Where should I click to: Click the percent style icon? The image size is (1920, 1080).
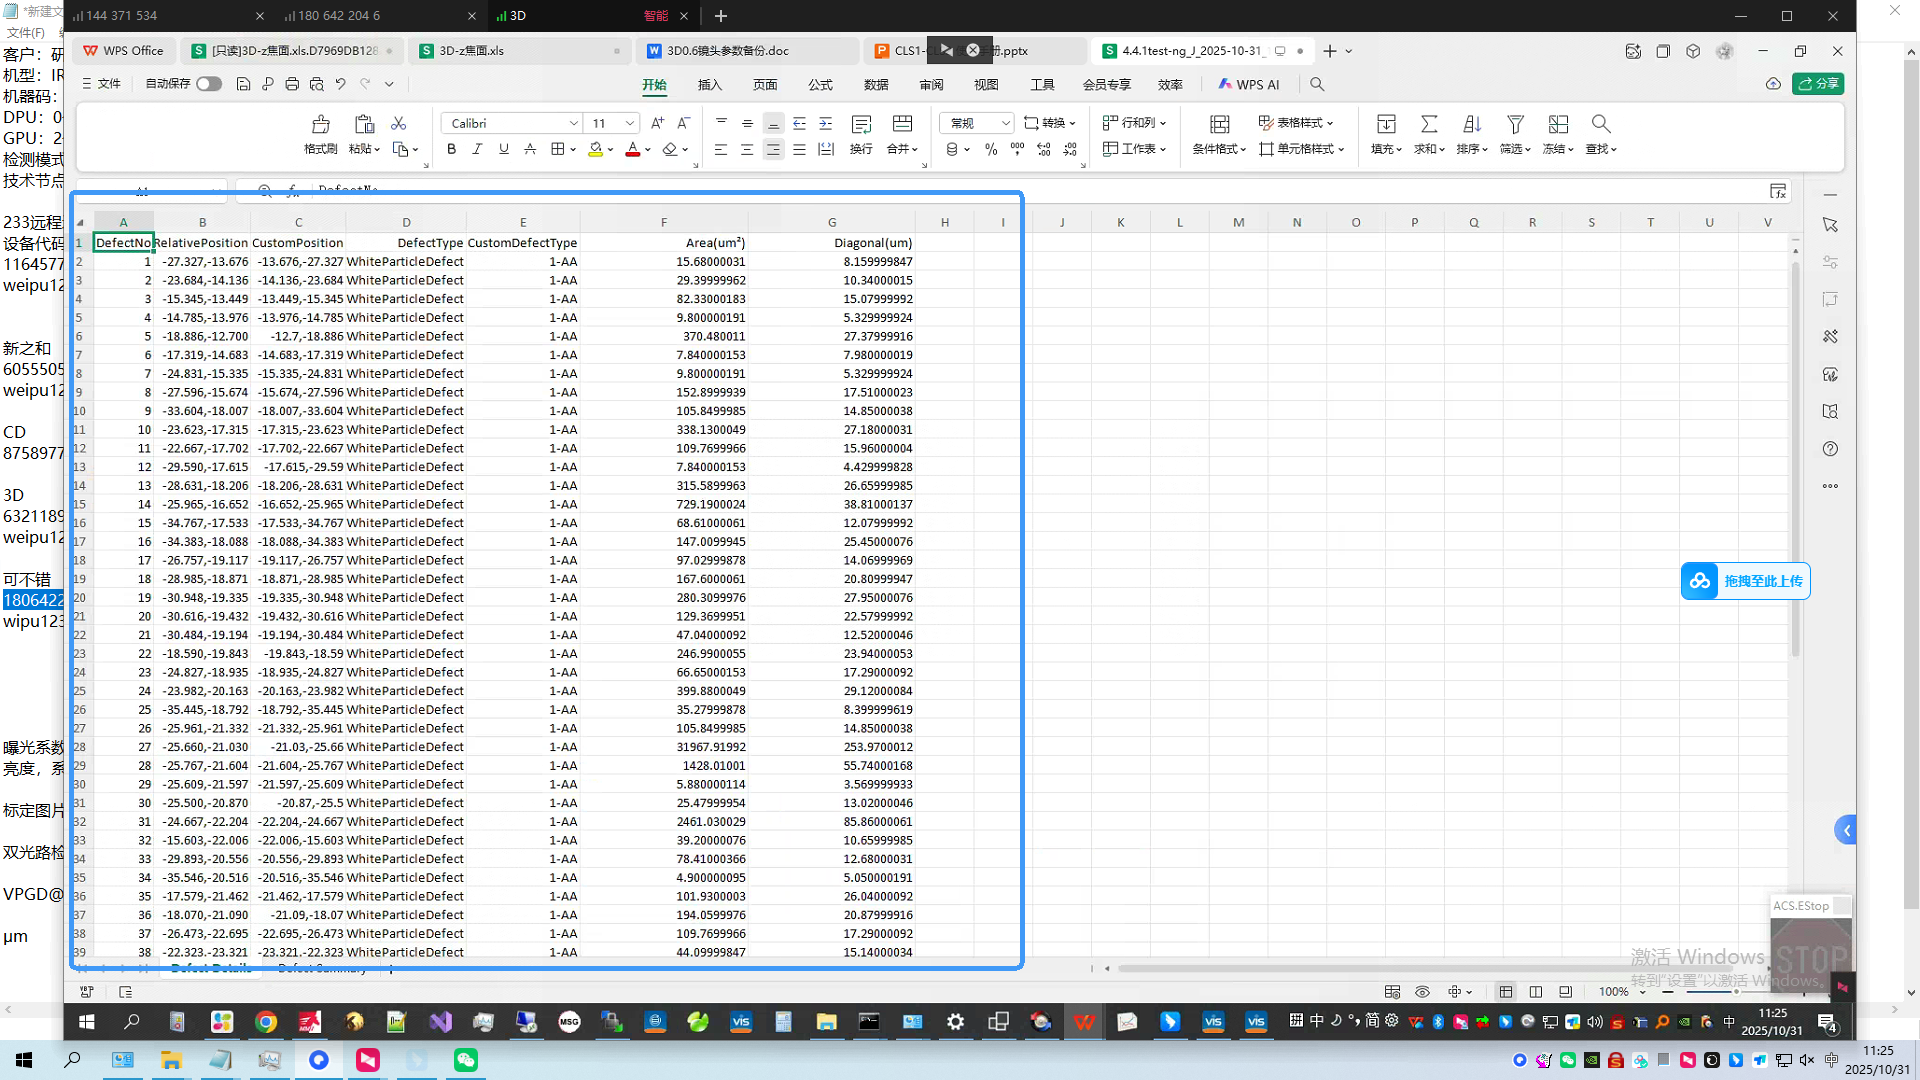[x=991, y=149]
